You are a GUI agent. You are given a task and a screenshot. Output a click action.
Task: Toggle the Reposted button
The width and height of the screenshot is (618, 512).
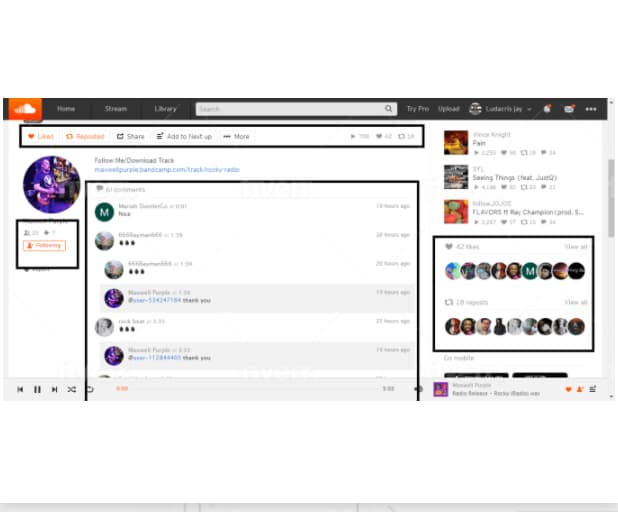tap(85, 136)
